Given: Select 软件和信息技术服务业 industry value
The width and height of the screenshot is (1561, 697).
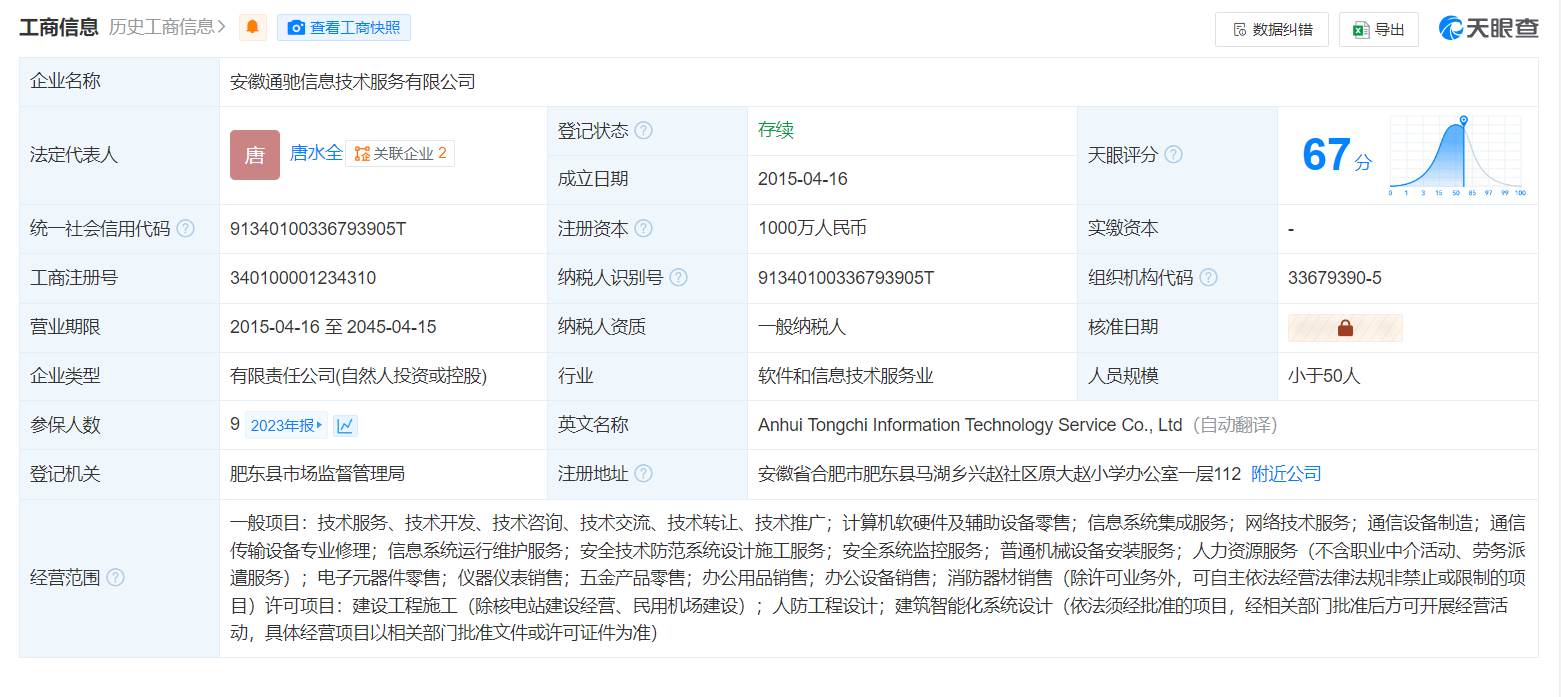Looking at the screenshot, I should (846, 376).
